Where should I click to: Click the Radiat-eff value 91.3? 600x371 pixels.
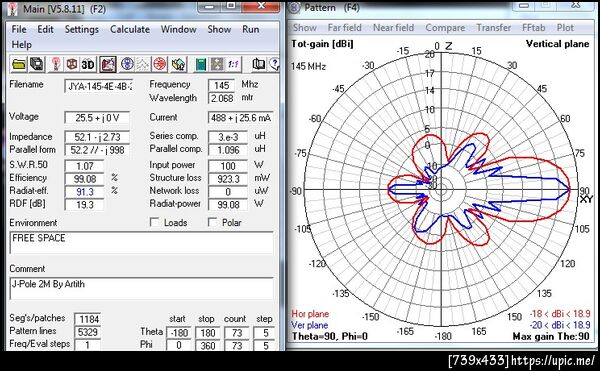pos(85,192)
